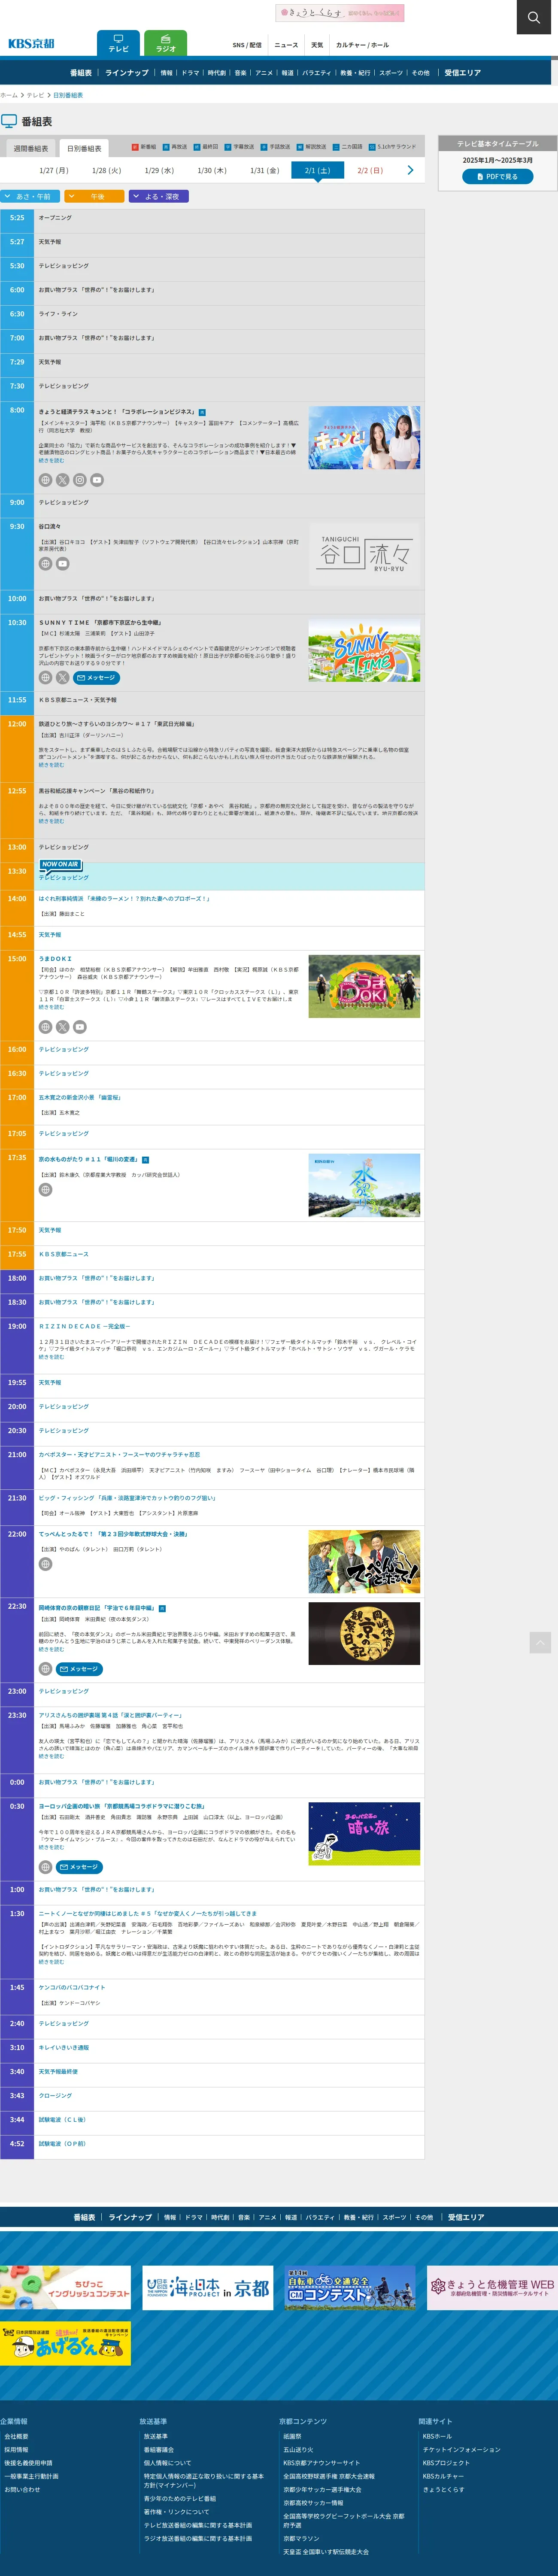Jump to あさ・午前 section
Viewport: 558px width, 2576px height.
[x=30, y=197]
